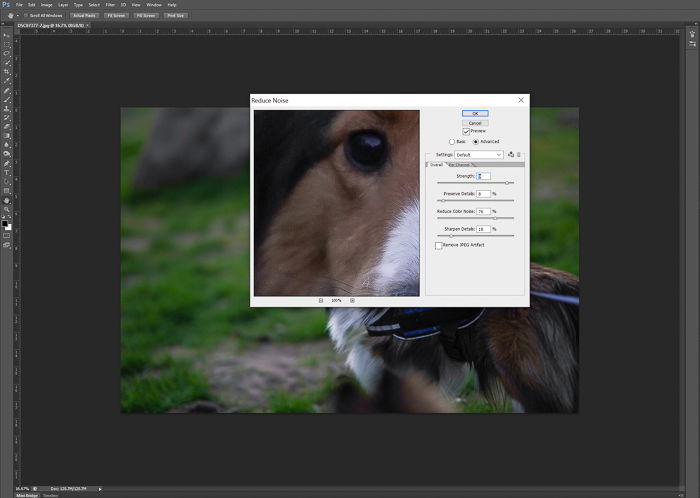Open the Settings Default dropdown
700x498 pixels.
pos(479,154)
